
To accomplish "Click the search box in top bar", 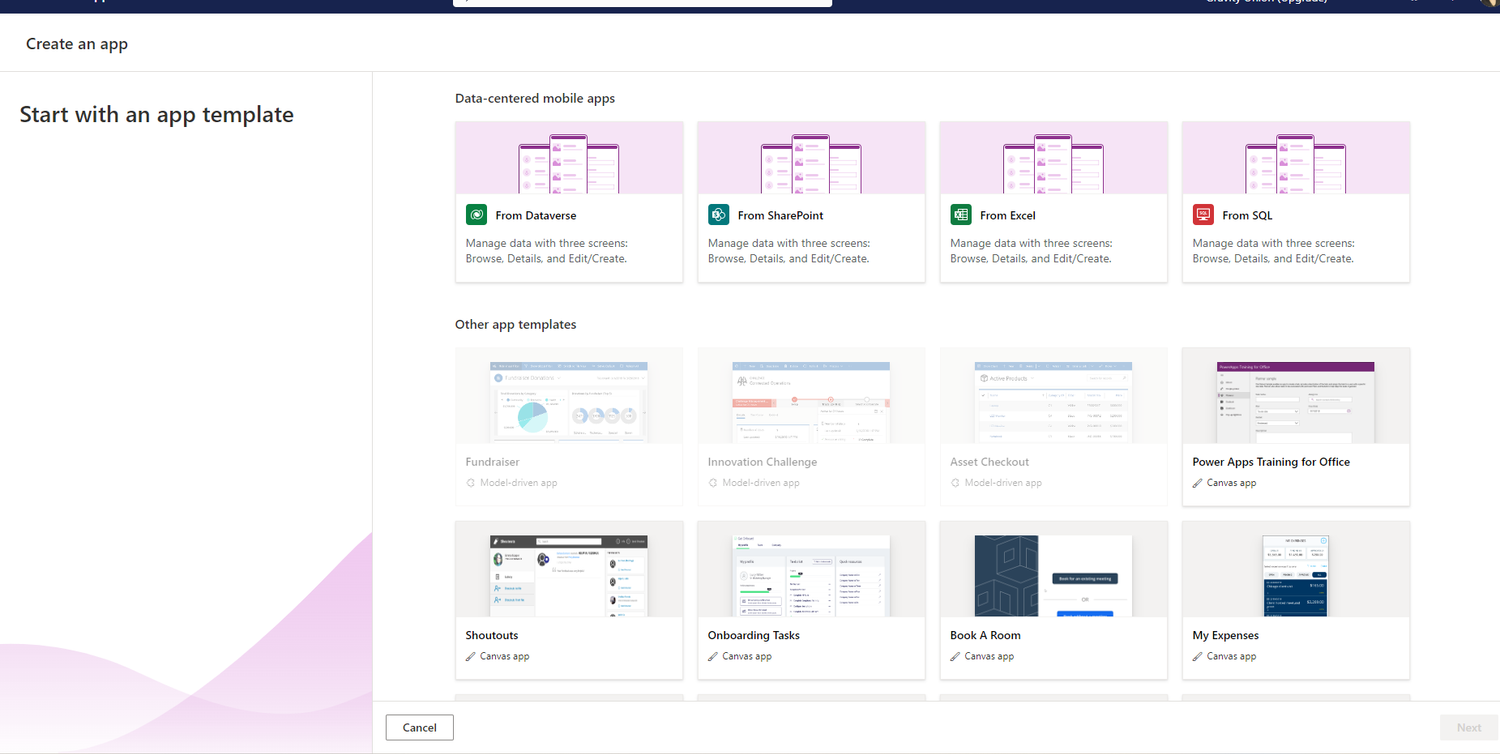I will [x=641, y=2].
